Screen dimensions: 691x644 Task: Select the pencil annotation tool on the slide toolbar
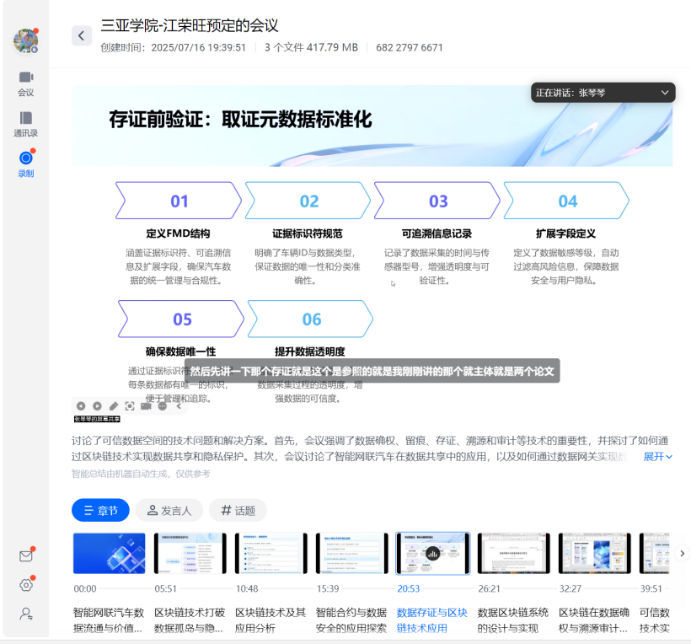click(114, 406)
